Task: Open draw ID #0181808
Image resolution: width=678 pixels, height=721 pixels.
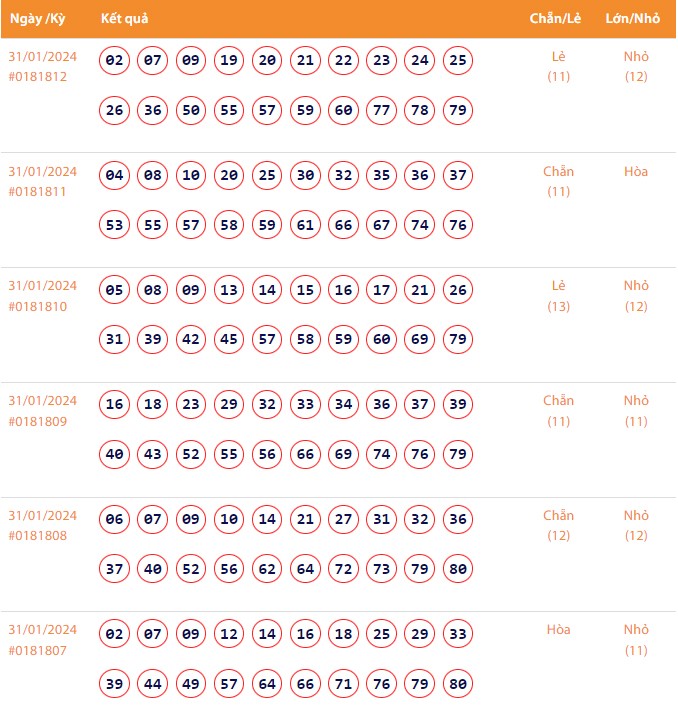Action: [x=38, y=536]
